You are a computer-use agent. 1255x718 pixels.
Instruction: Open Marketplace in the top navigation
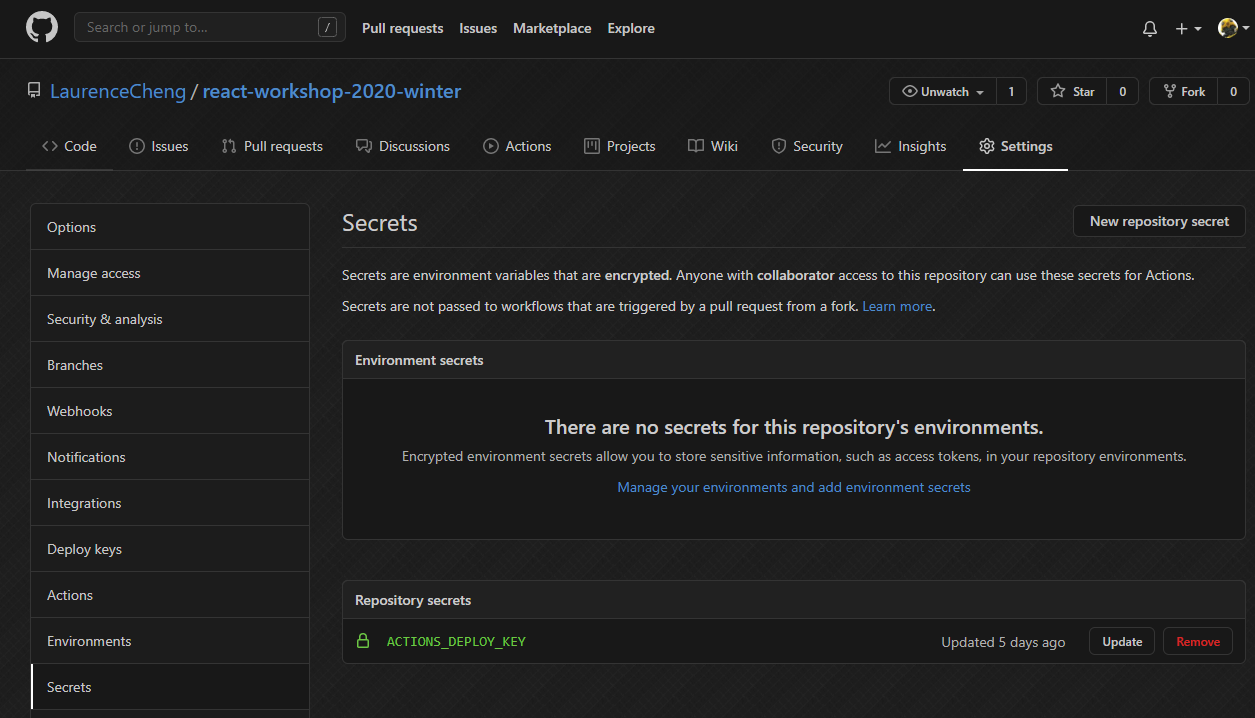[x=552, y=29]
